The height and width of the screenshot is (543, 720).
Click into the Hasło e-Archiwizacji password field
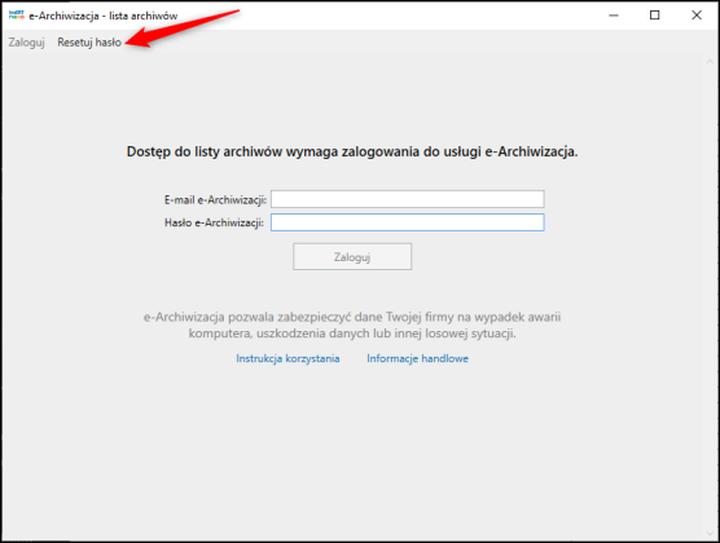(407, 222)
